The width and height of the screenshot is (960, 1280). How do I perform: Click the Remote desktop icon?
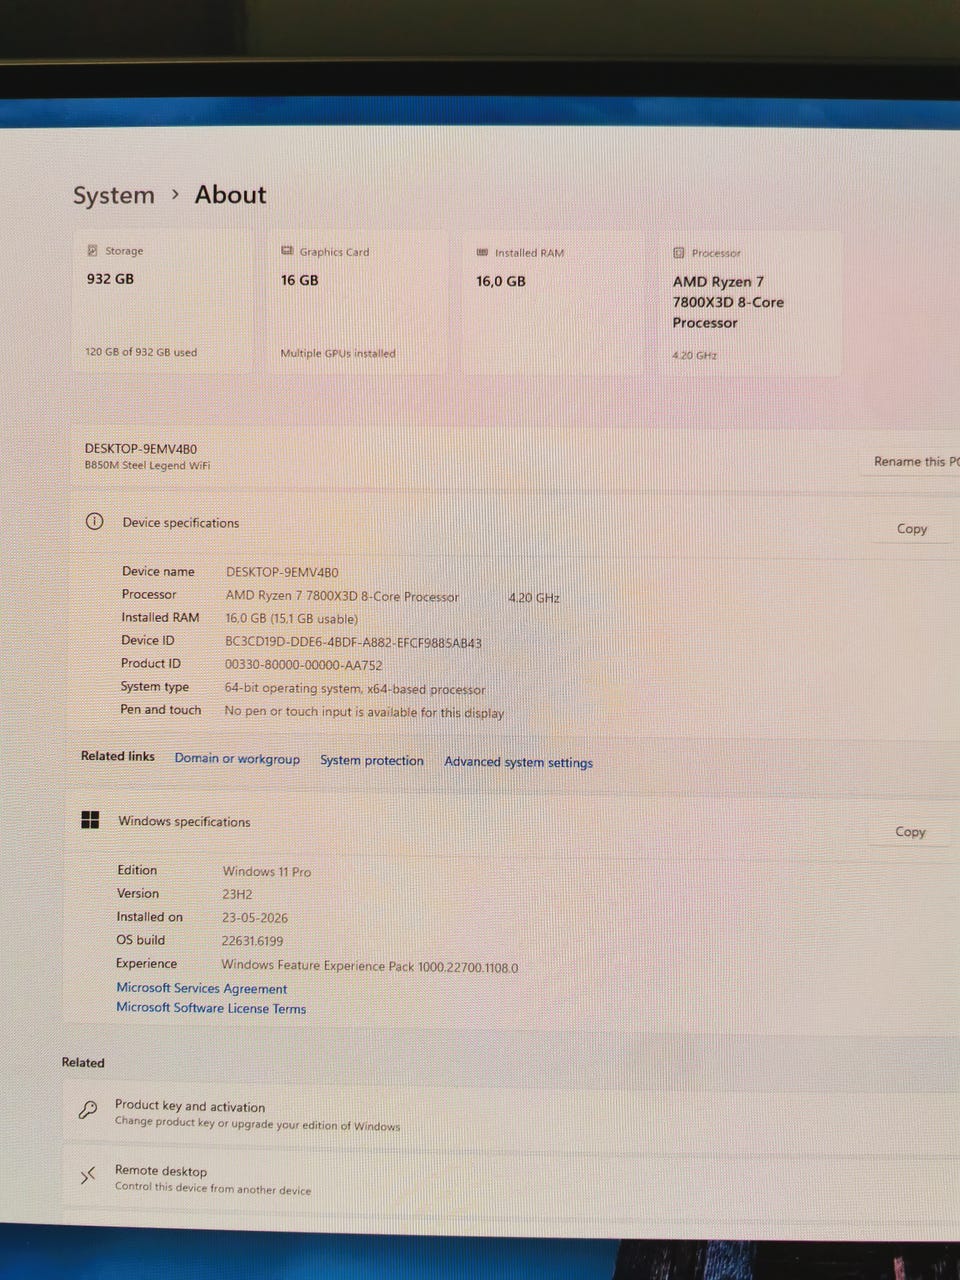point(88,1176)
